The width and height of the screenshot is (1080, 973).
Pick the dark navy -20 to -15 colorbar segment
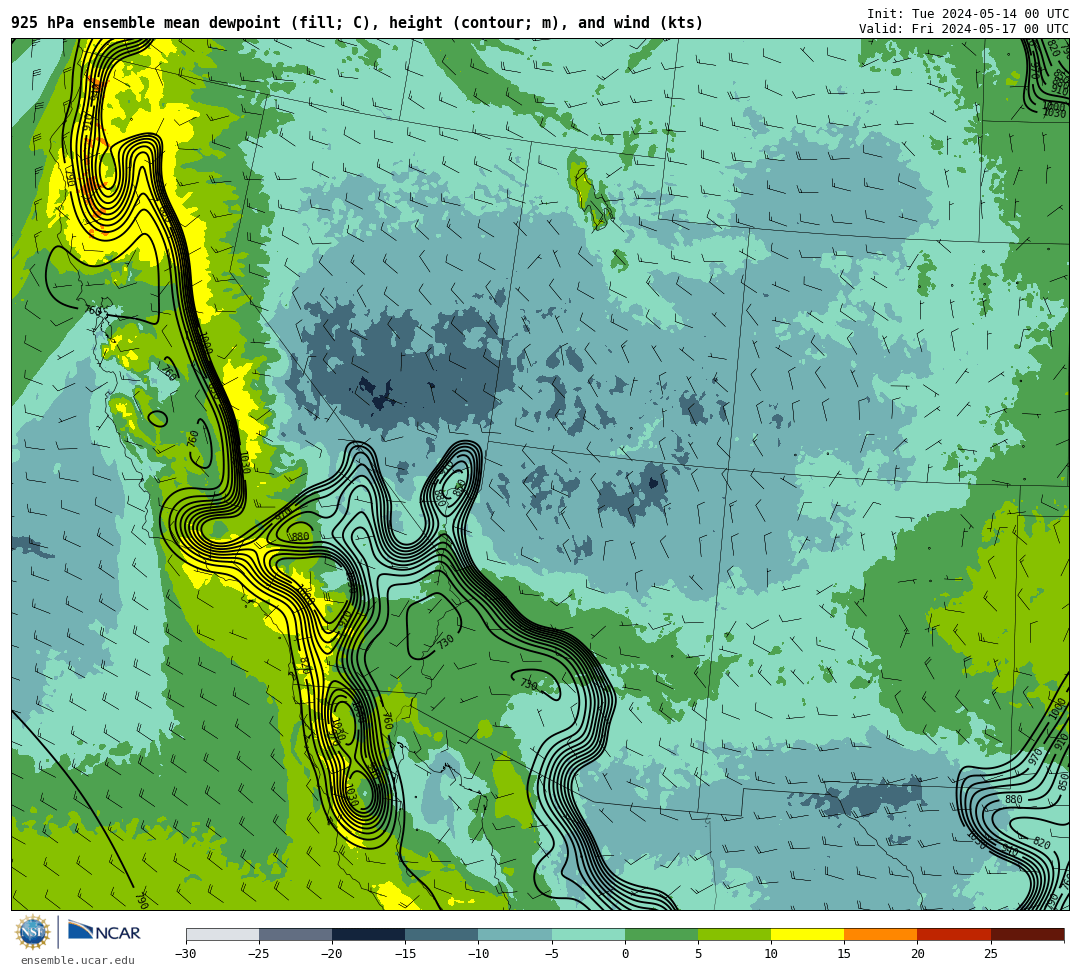tap(368, 934)
